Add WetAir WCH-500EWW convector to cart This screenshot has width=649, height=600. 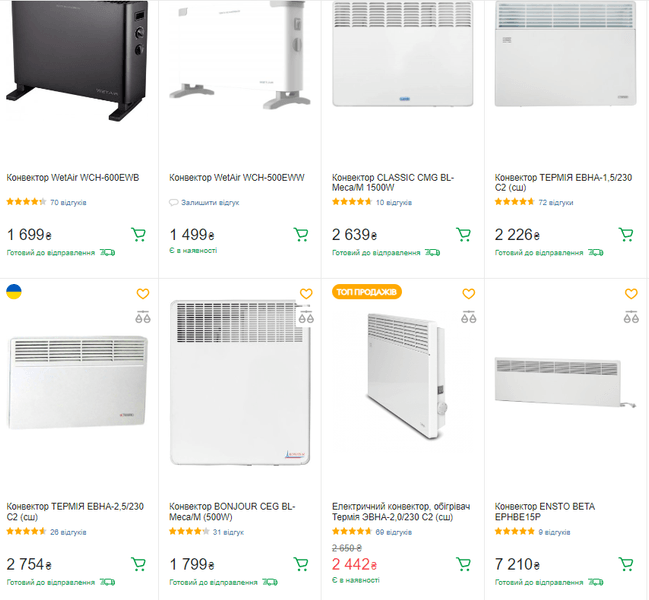(301, 235)
